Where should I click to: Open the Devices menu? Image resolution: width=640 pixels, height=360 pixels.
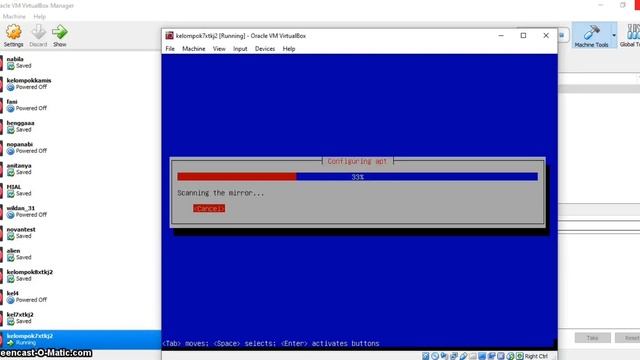point(265,49)
